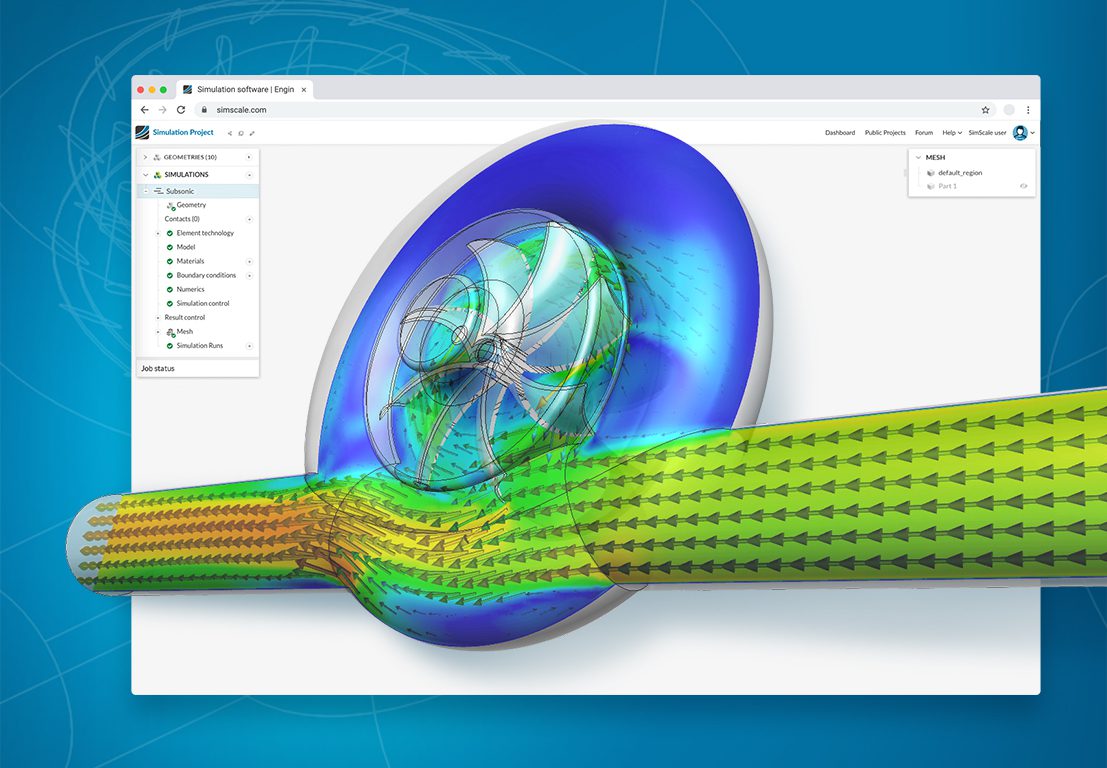Open the Job status panel
Viewport: 1107px width, 768px height.
[x=198, y=368]
